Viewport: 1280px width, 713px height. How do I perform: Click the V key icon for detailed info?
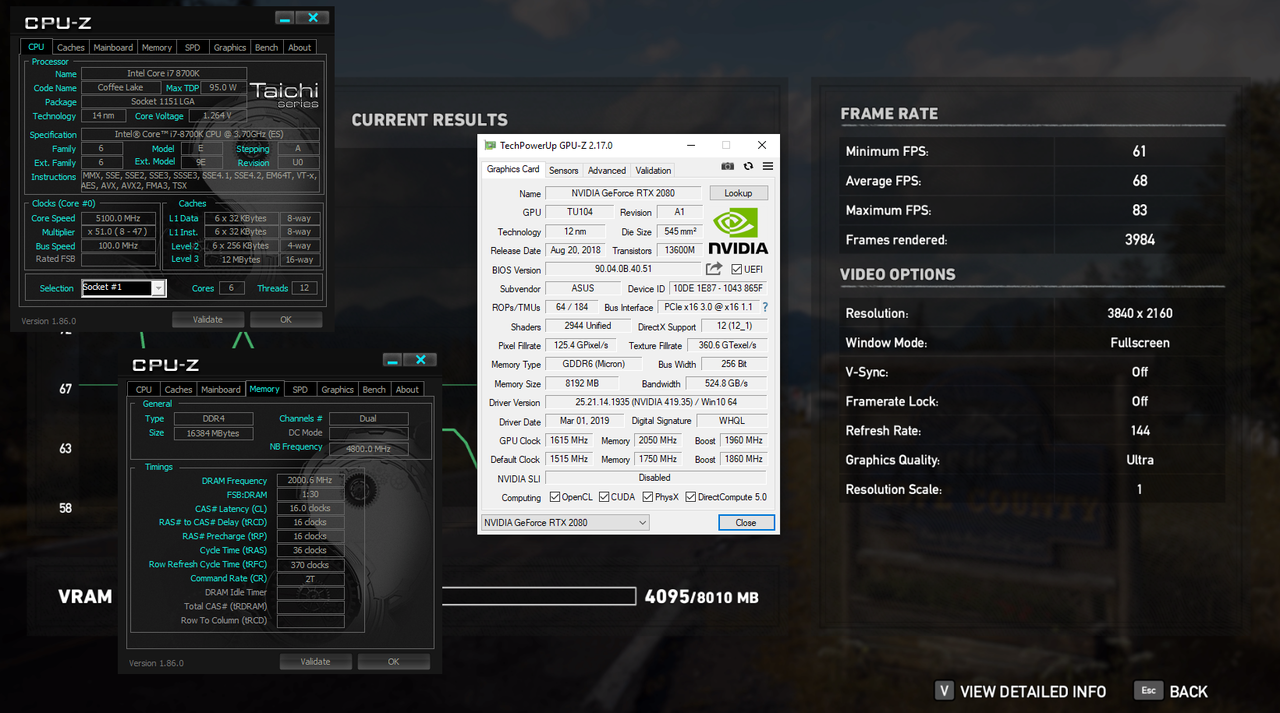[x=944, y=691]
